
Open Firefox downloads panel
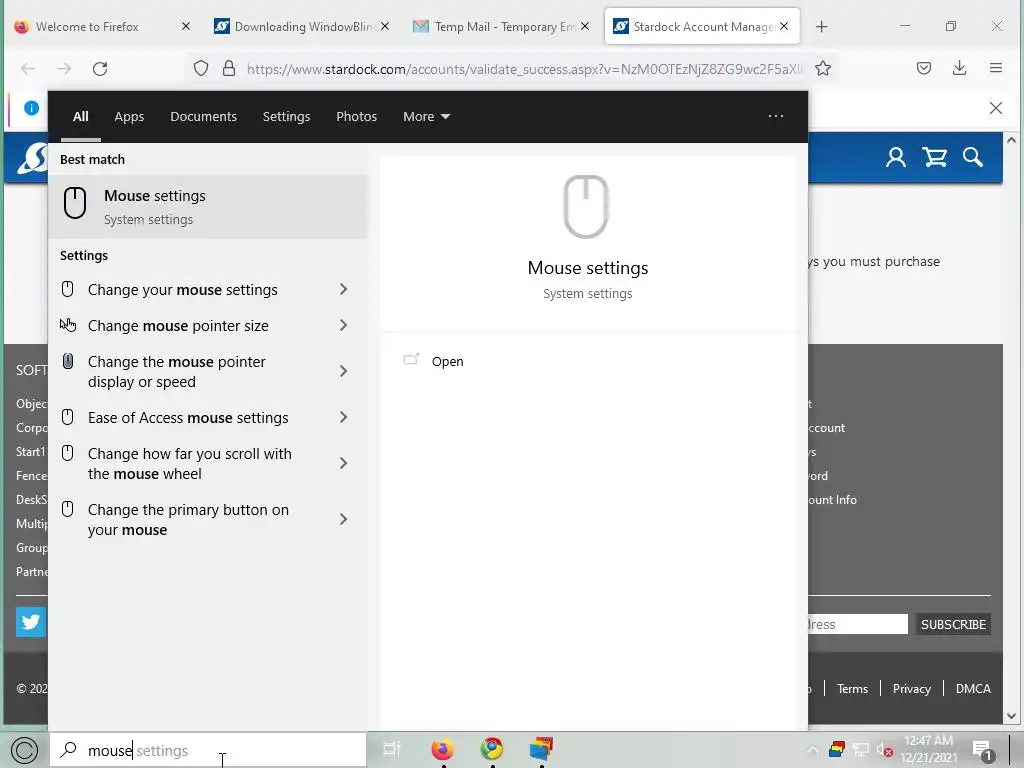[x=959, y=68]
